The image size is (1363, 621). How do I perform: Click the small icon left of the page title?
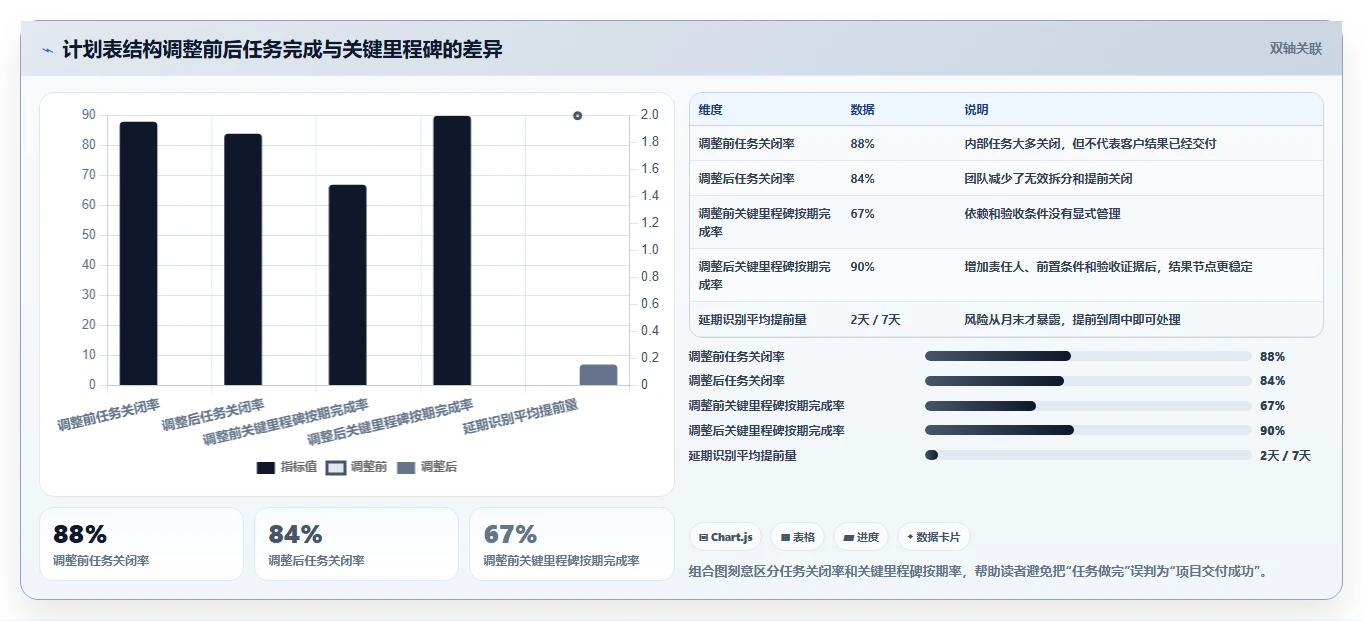pos(47,50)
